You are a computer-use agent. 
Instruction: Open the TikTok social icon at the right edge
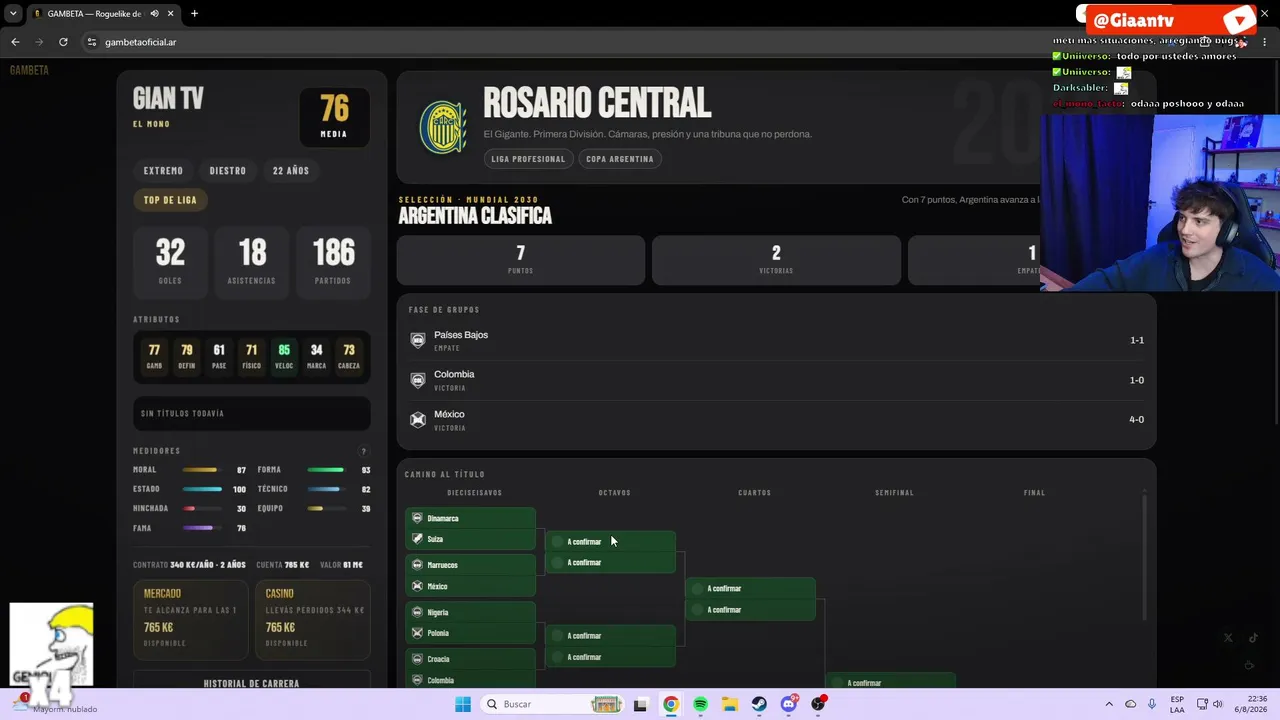tap(1253, 638)
